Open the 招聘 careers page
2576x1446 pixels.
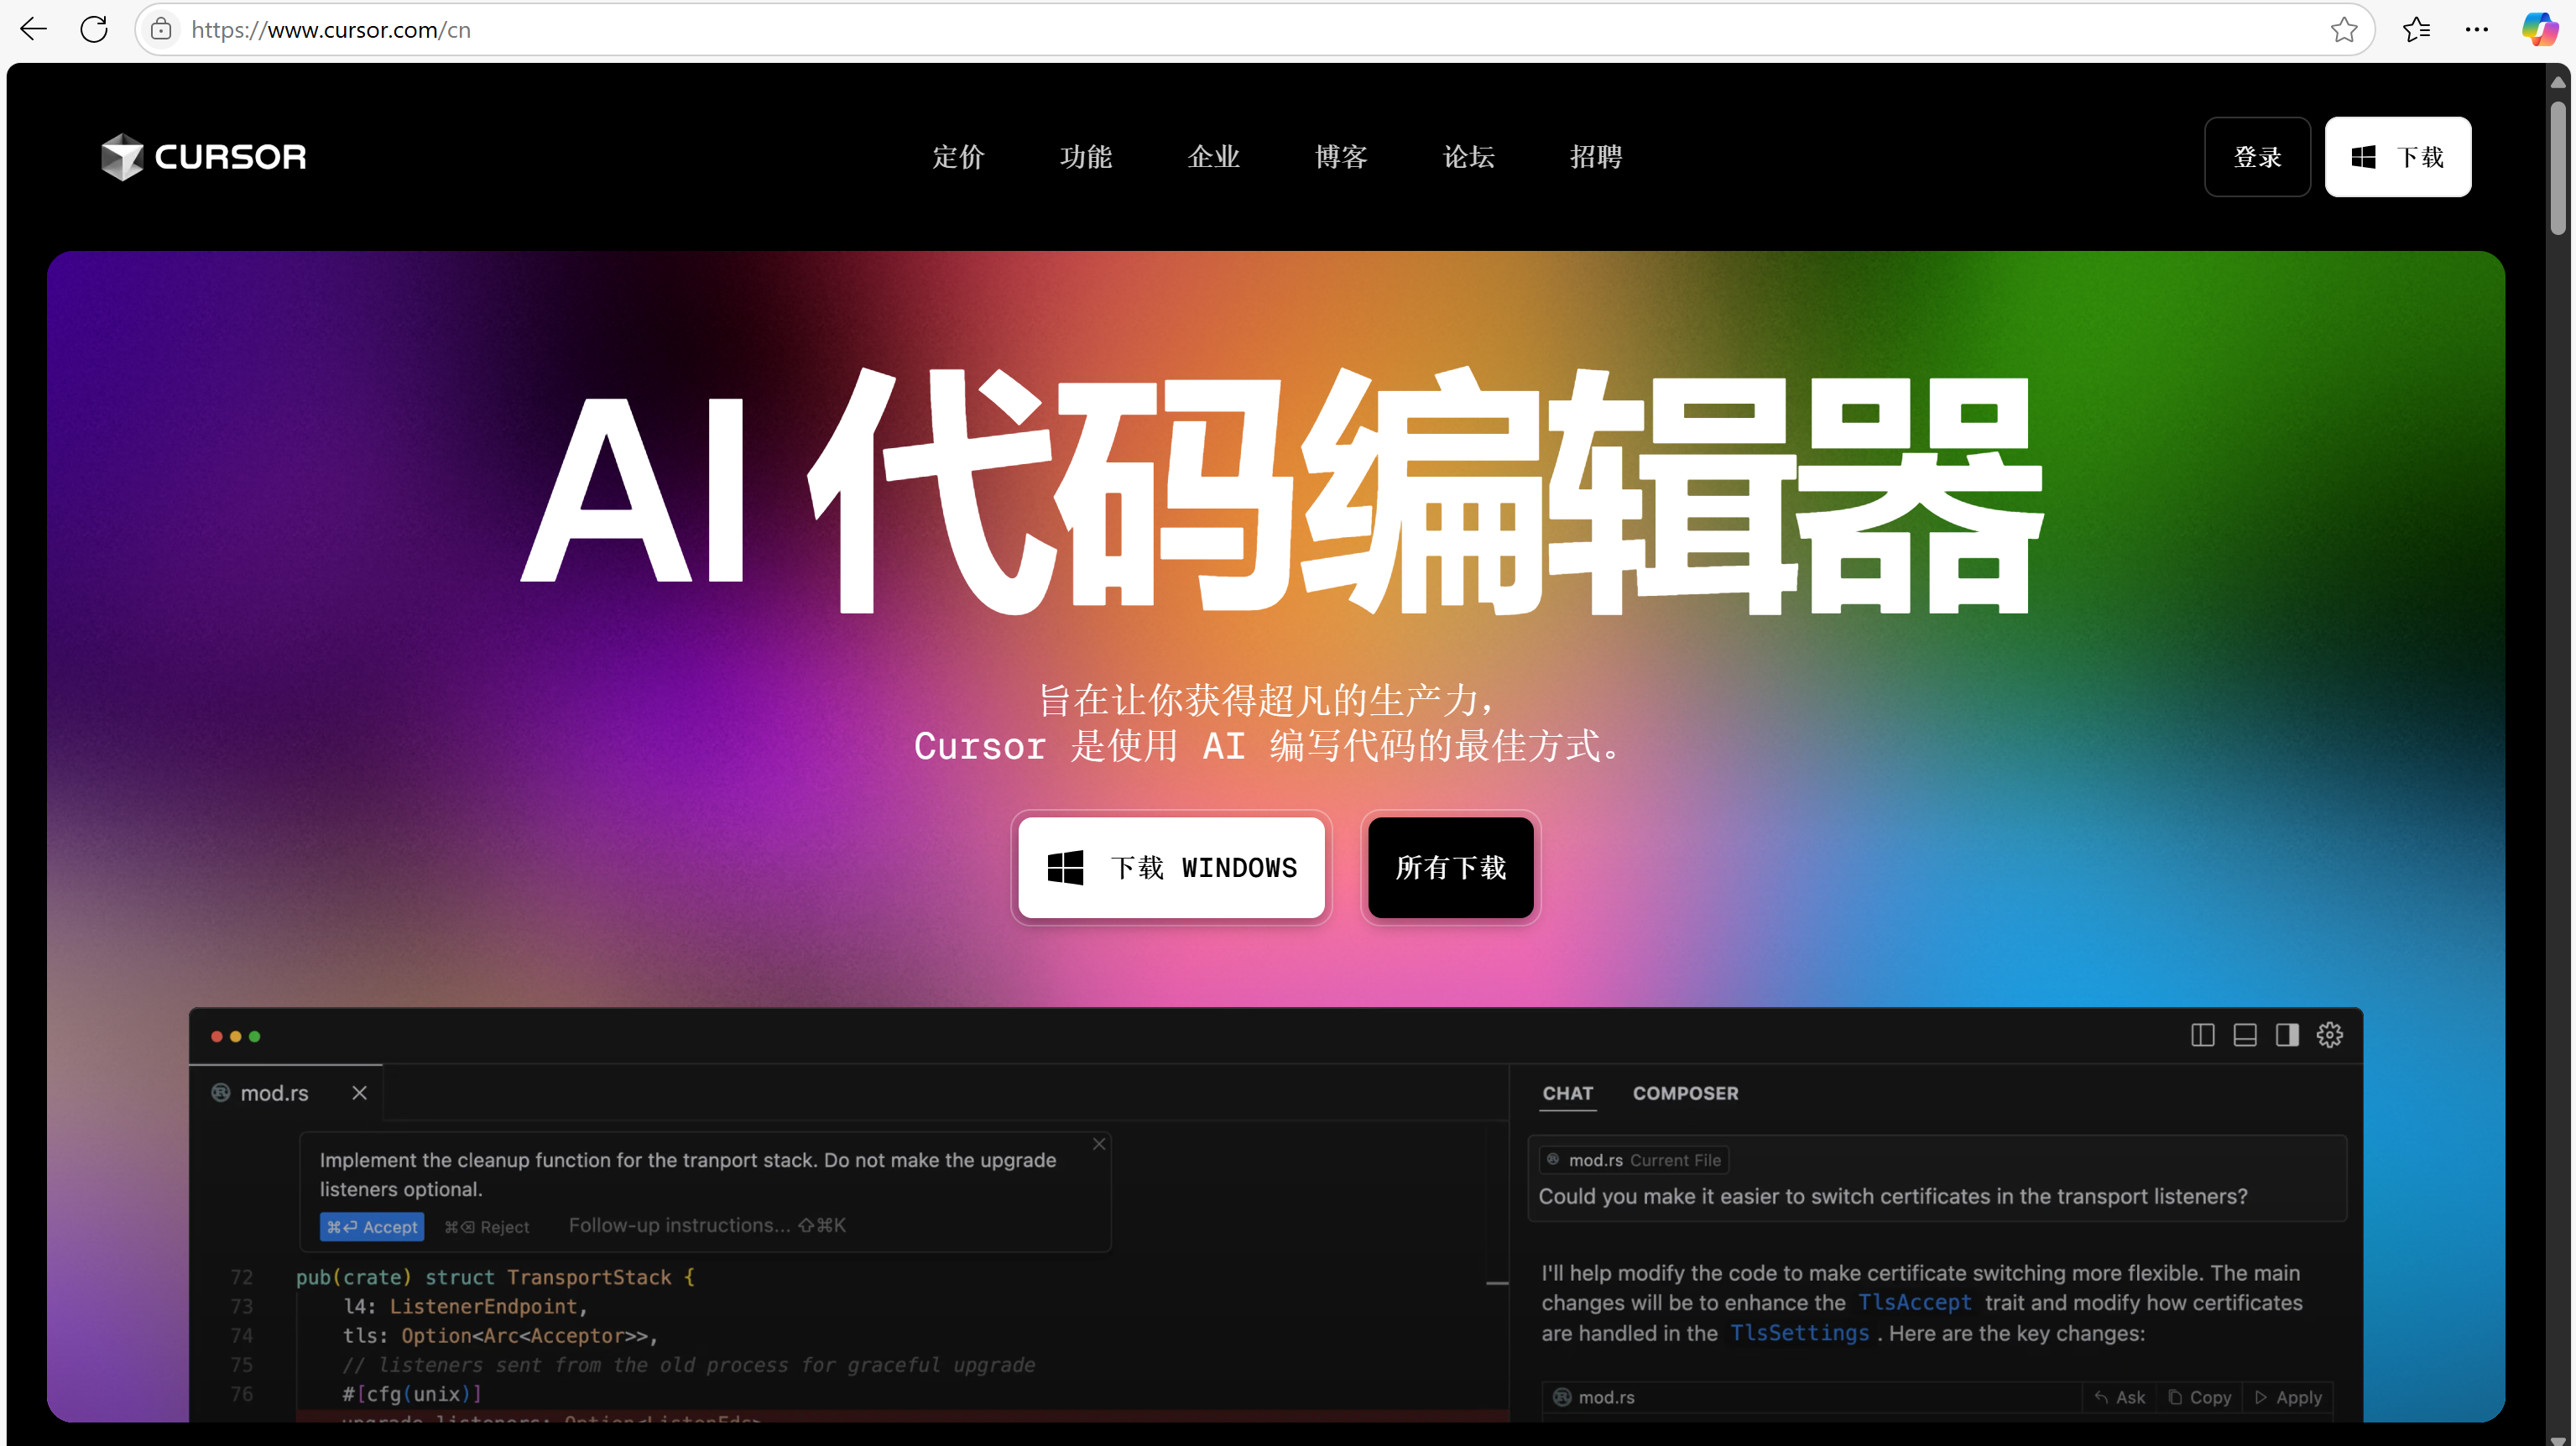pyautogui.click(x=1596, y=157)
